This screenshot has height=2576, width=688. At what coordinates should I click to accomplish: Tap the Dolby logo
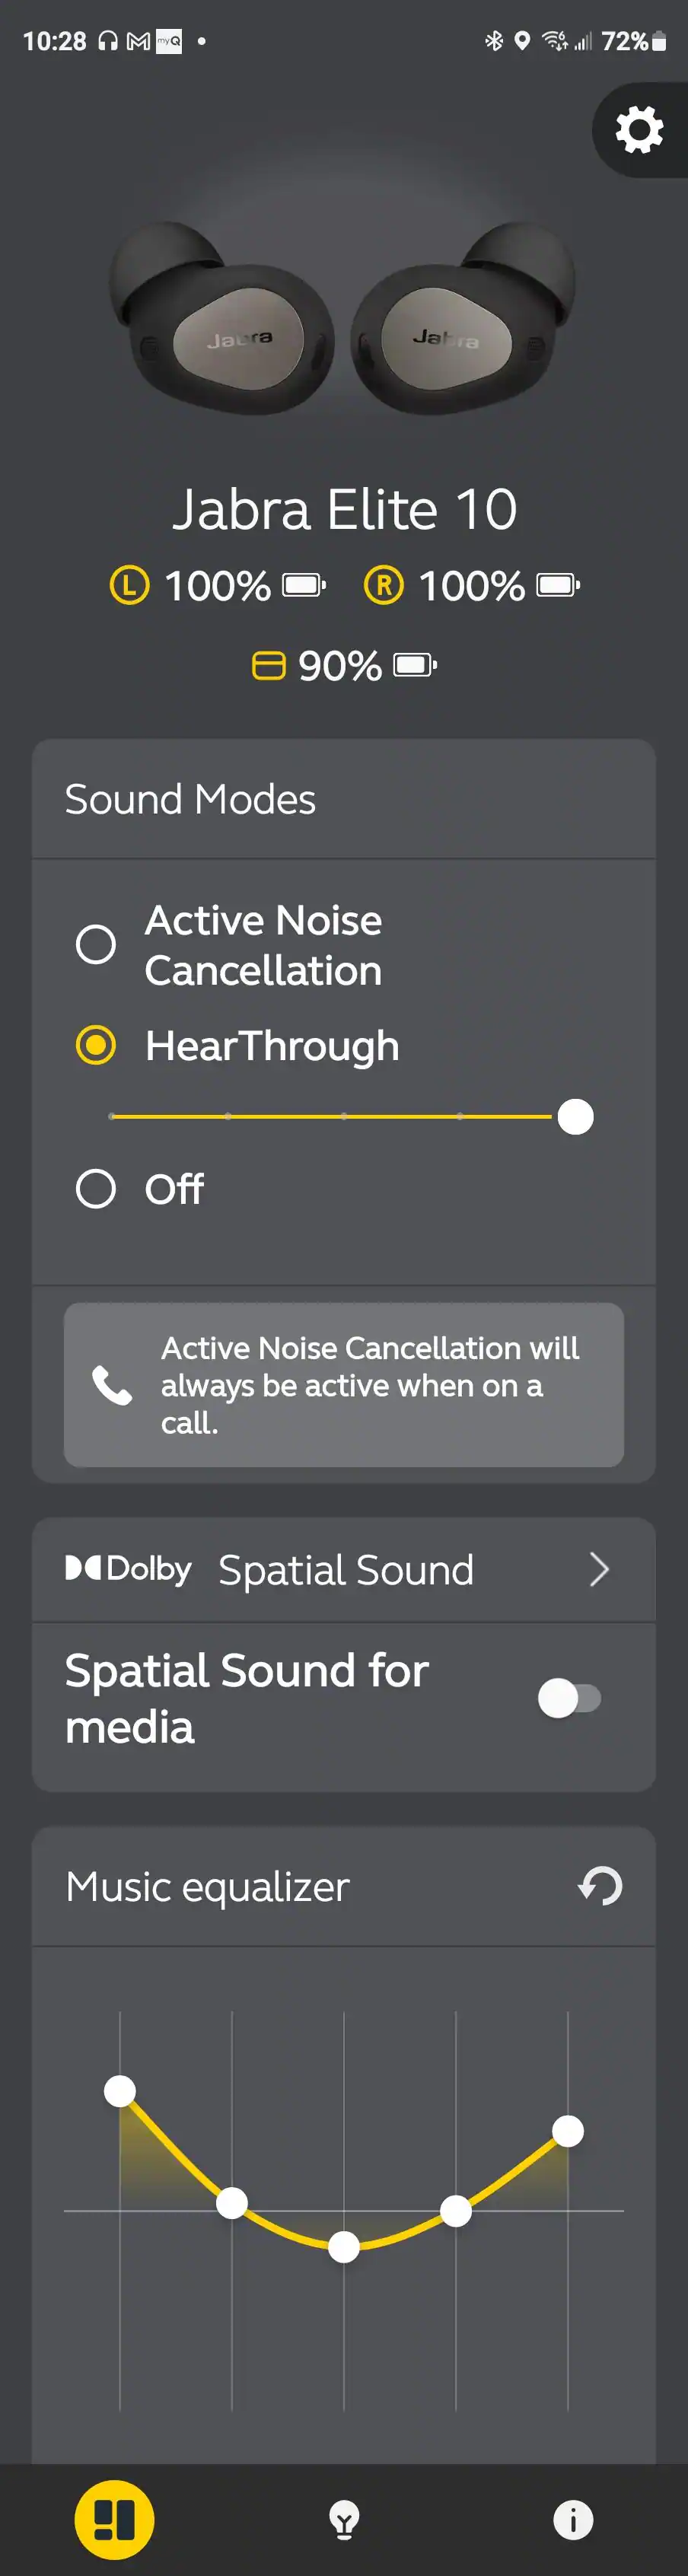point(128,1568)
